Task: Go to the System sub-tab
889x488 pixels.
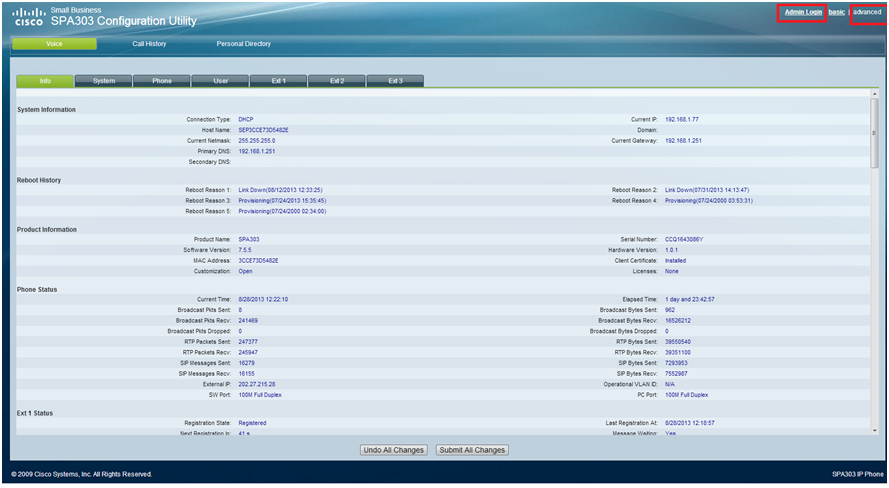Action: [103, 80]
